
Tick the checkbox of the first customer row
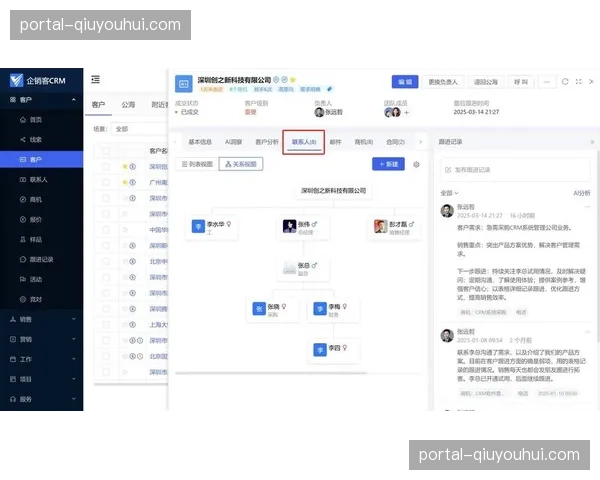pyautogui.click(x=106, y=167)
